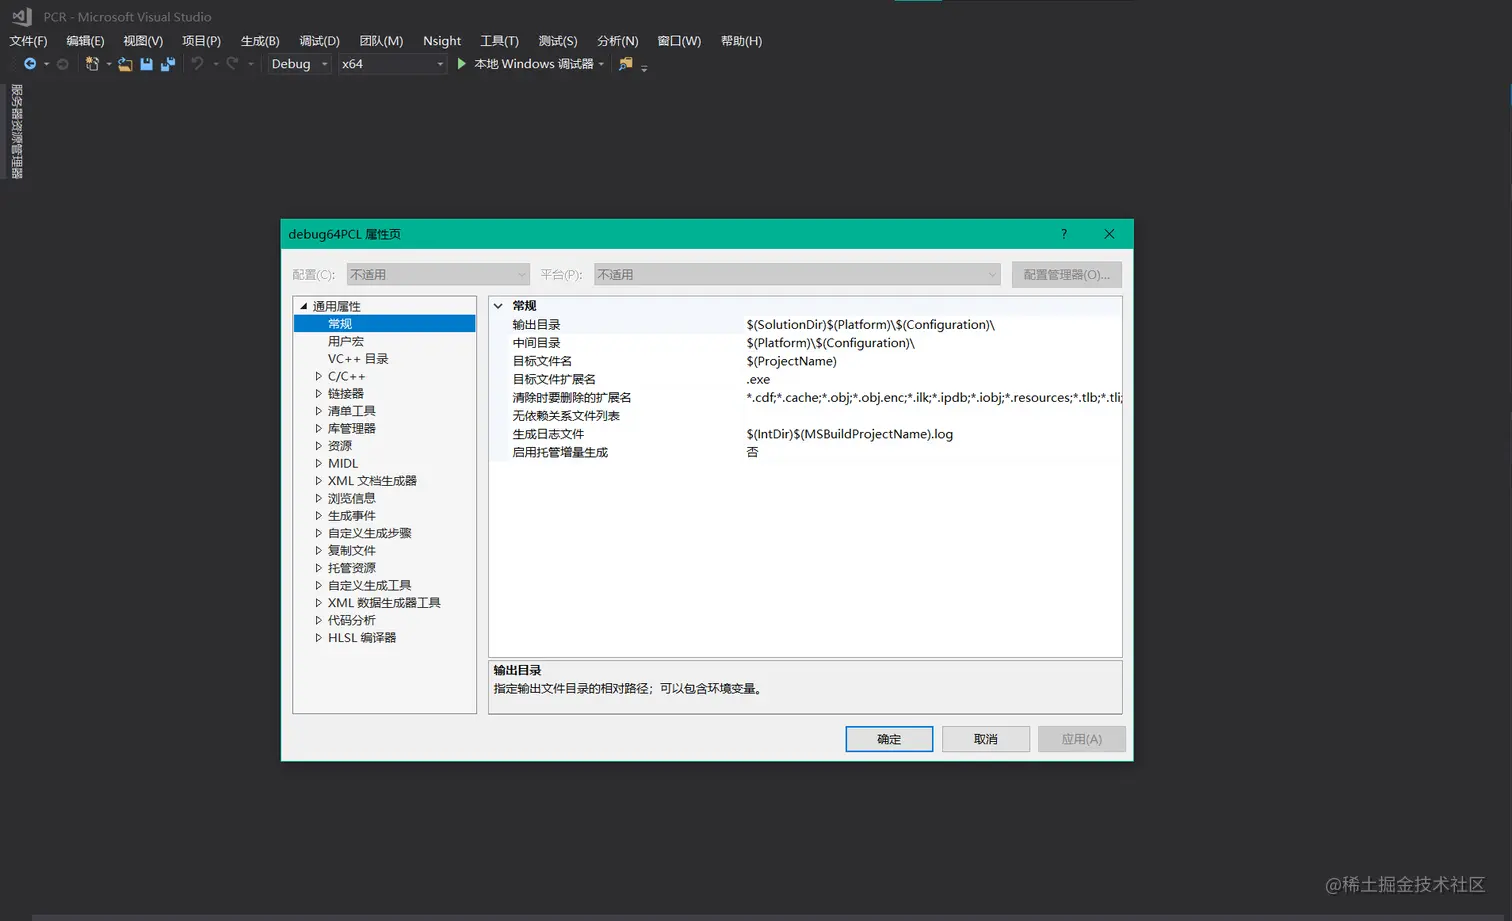Image resolution: width=1512 pixels, height=921 pixels.
Task: Open the 配置 configuration combo box
Action: pos(437,274)
